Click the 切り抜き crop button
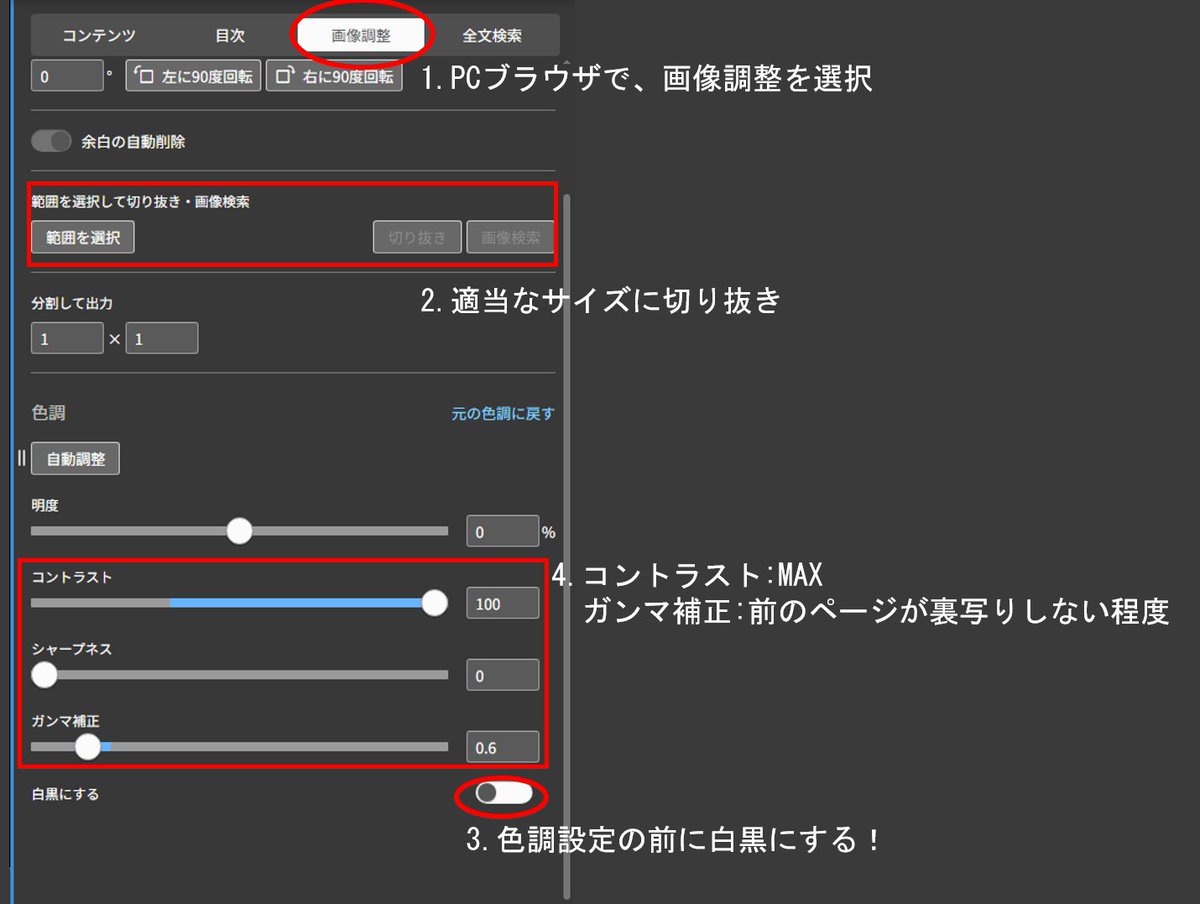Viewport: 1200px width, 904px height. 416,237
